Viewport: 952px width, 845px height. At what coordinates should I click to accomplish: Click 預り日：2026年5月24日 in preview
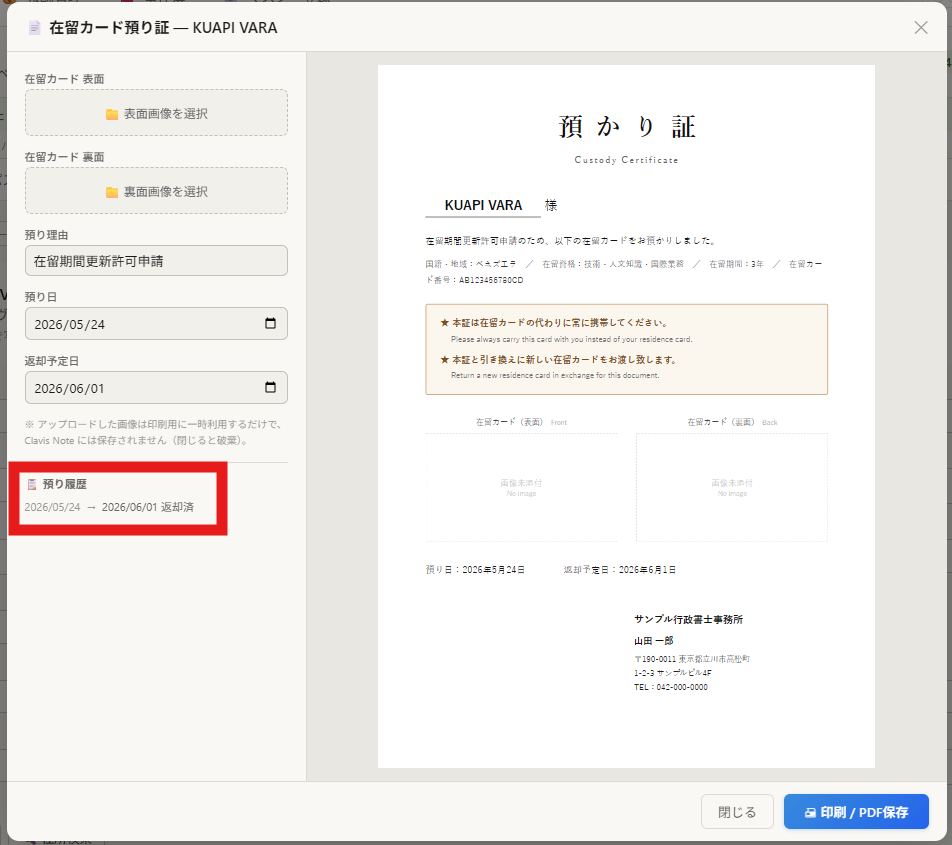pos(475,569)
